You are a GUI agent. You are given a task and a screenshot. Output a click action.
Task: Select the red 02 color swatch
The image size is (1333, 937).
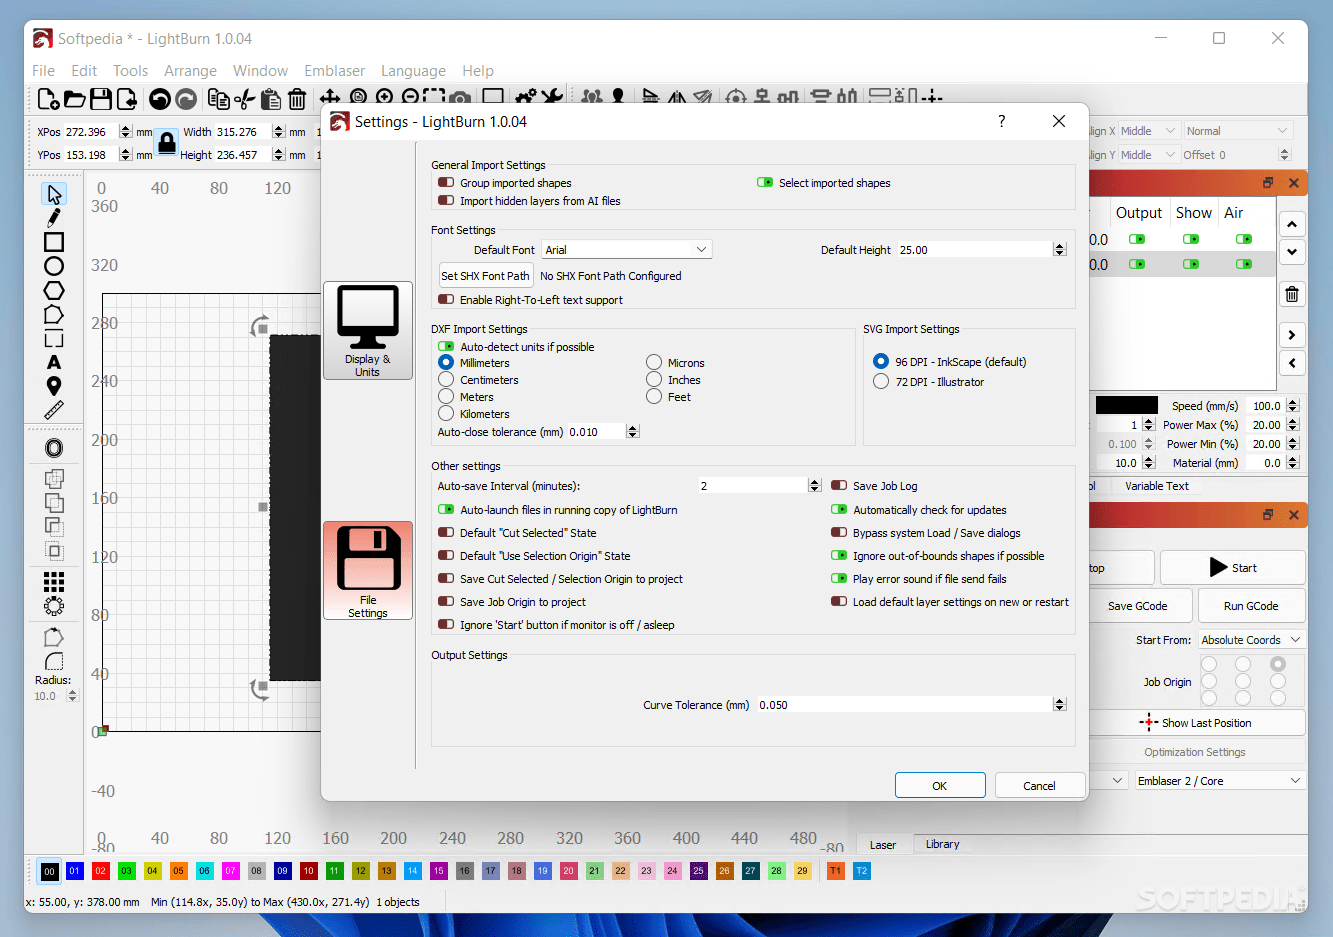pos(100,871)
